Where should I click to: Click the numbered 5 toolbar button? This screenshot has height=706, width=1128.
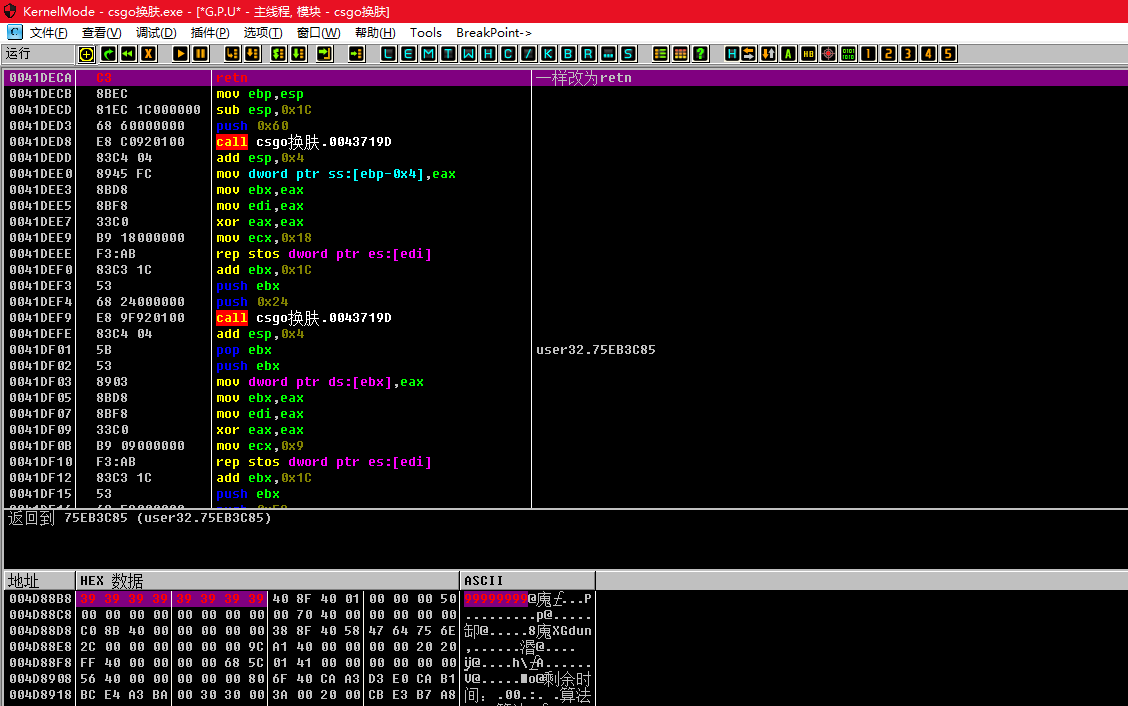pos(948,54)
